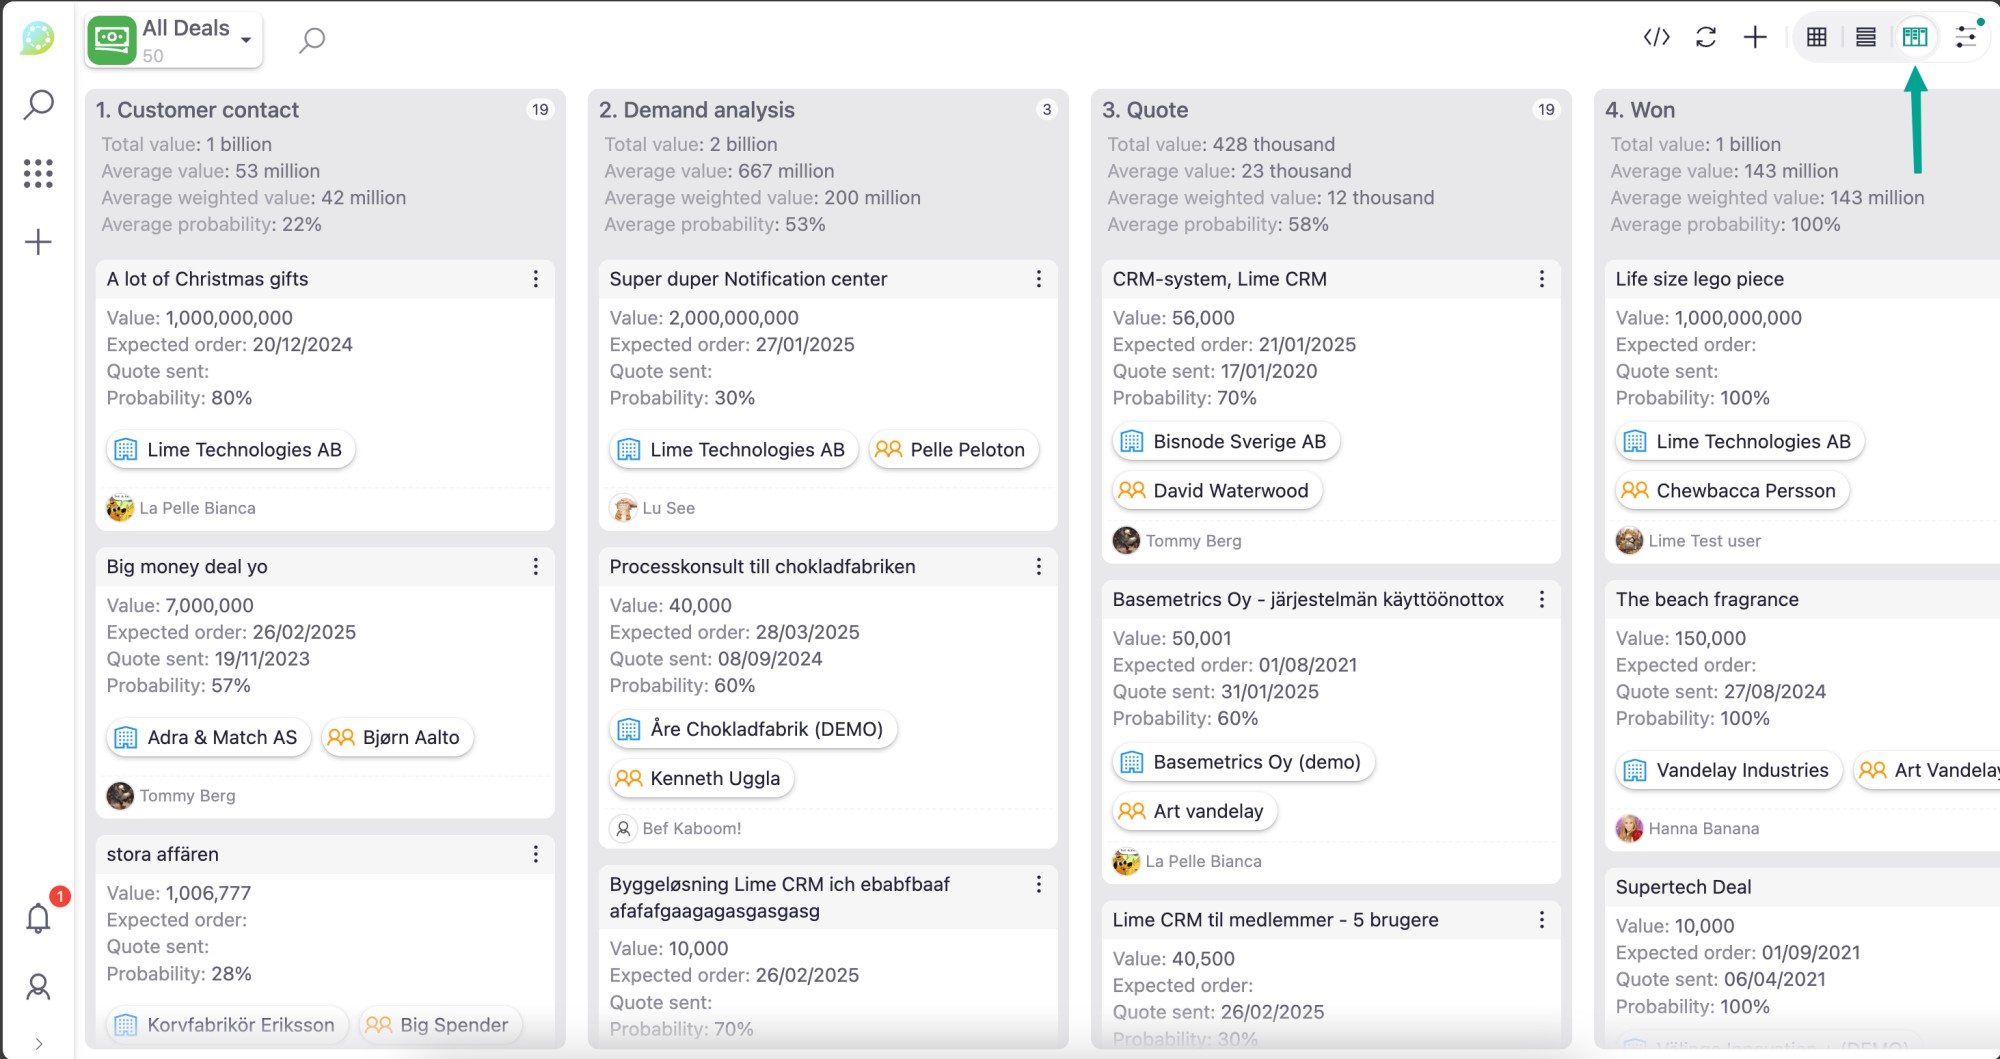Open Bisnode Sverige AB company chip

point(1226,441)
